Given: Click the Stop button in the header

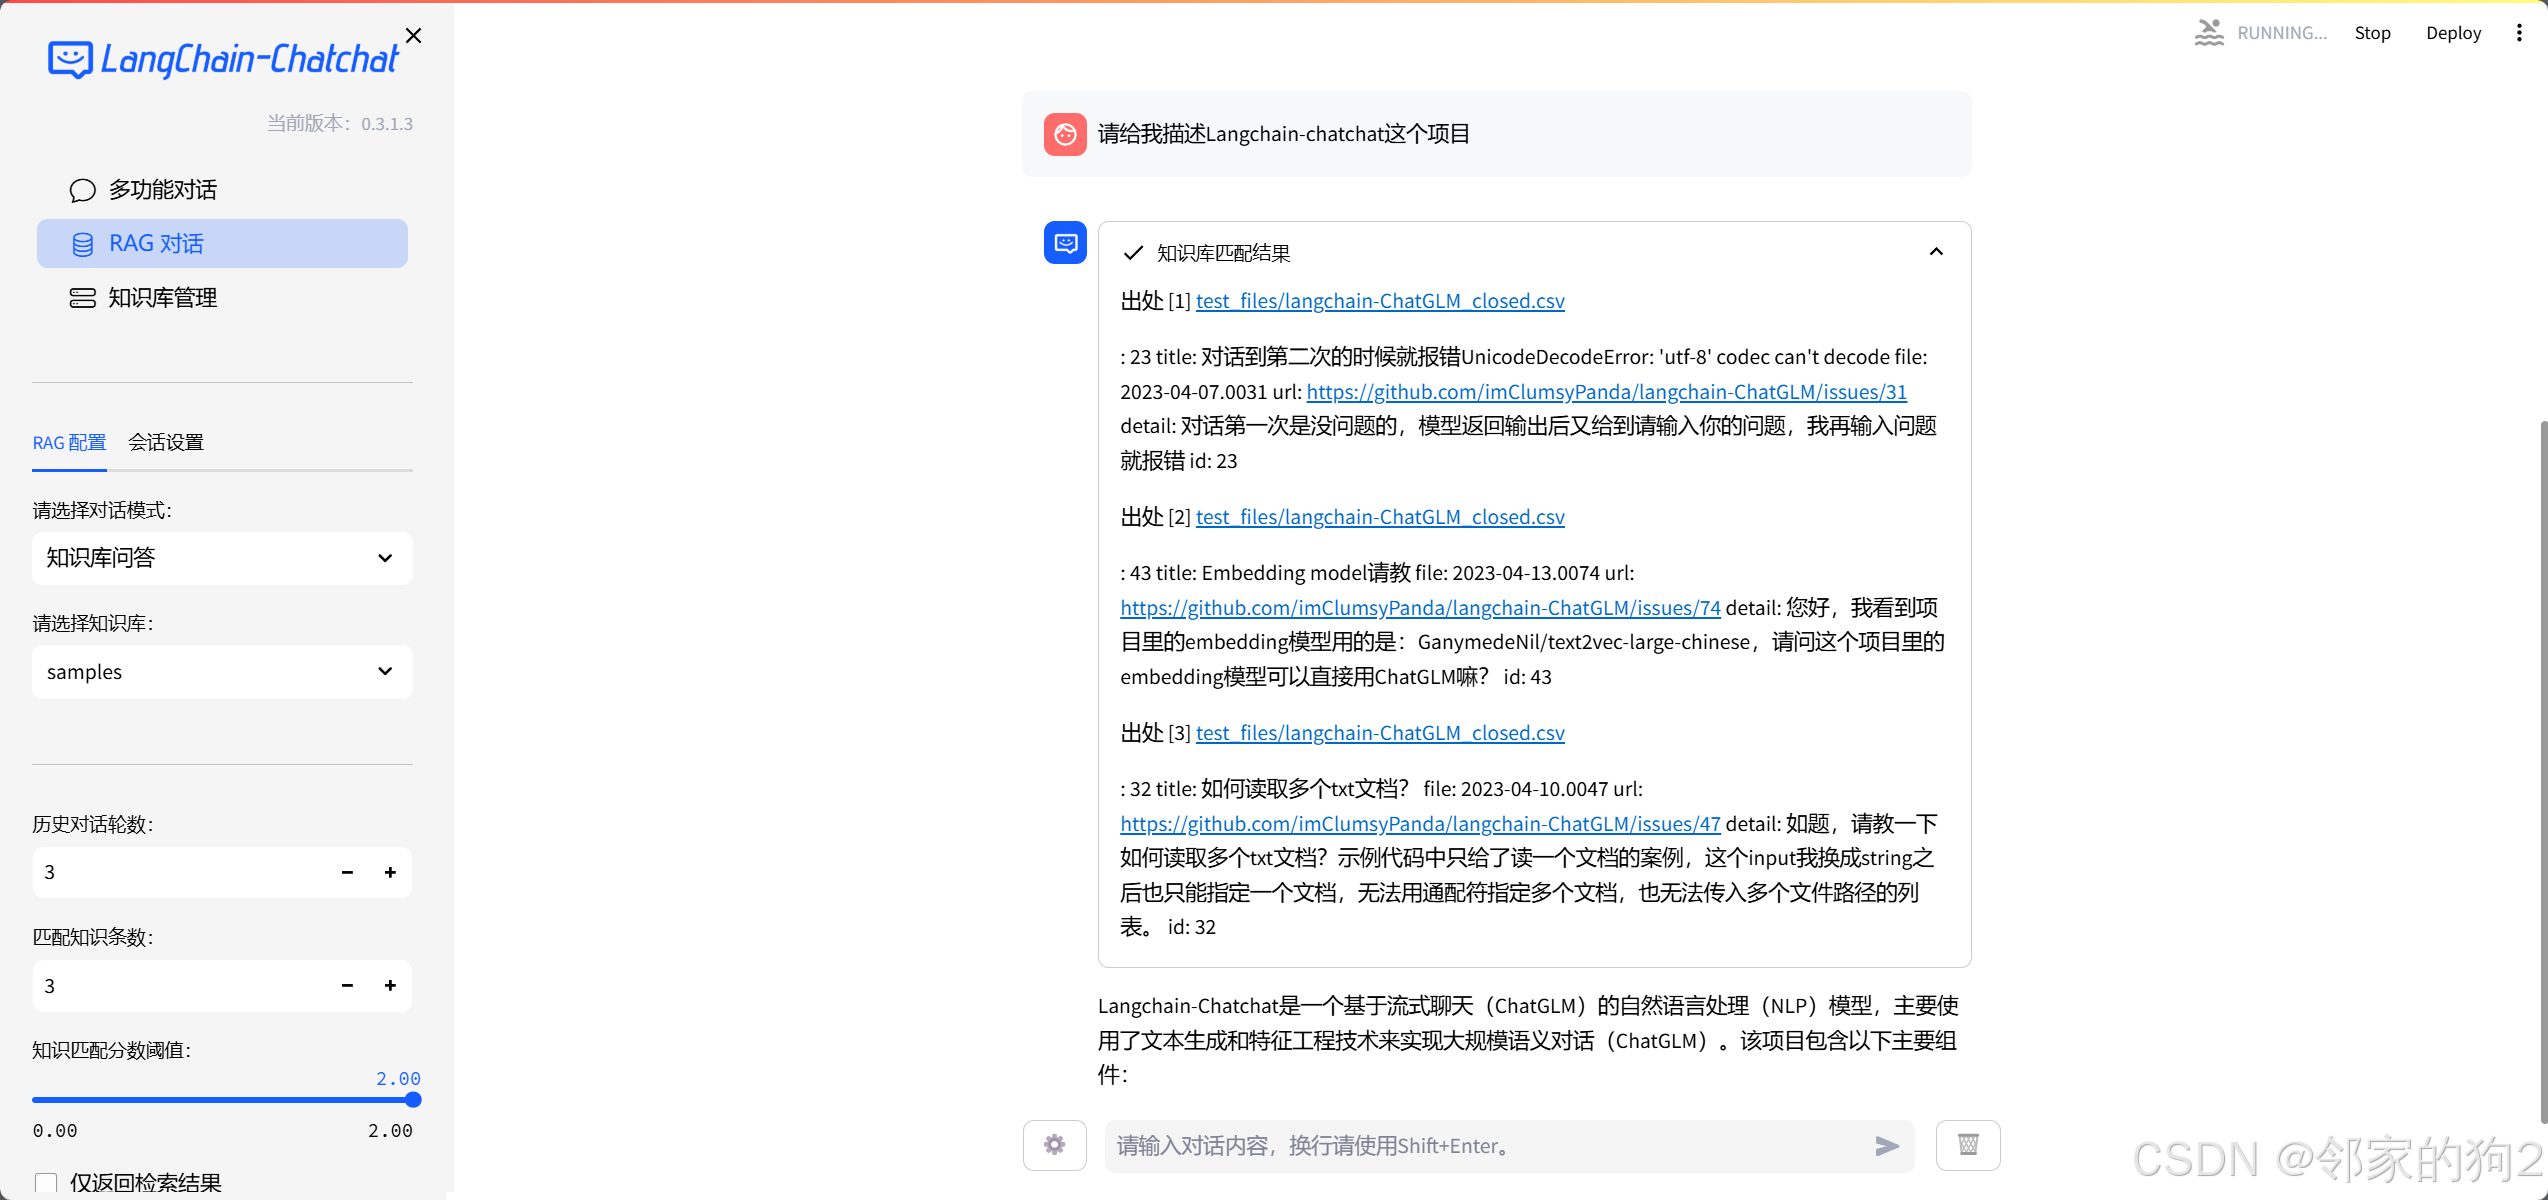Looking at the screenshot, I should click(2372, 33).
